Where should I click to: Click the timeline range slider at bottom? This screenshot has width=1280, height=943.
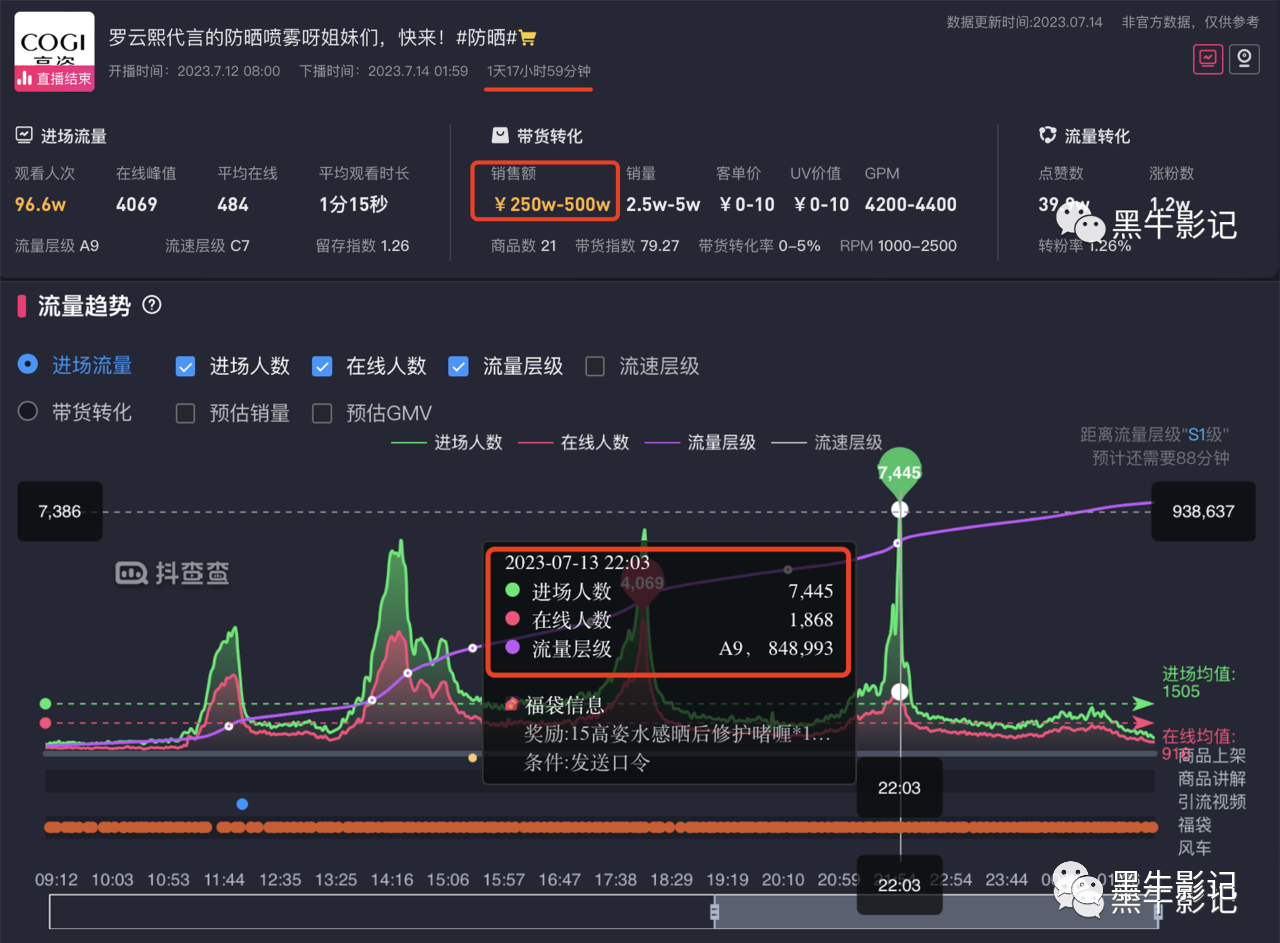click(714, 912)
